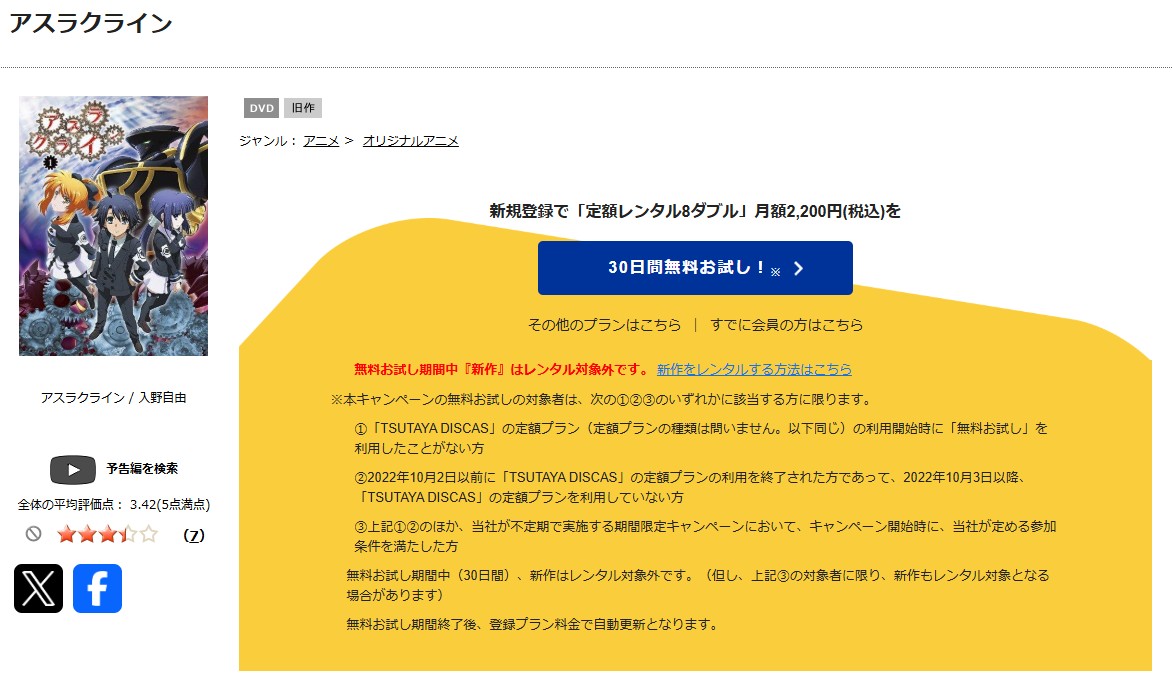1172x688 pixels.
Task: Clear the rating with the no-symbol icon
Action: tap(33, 534)
